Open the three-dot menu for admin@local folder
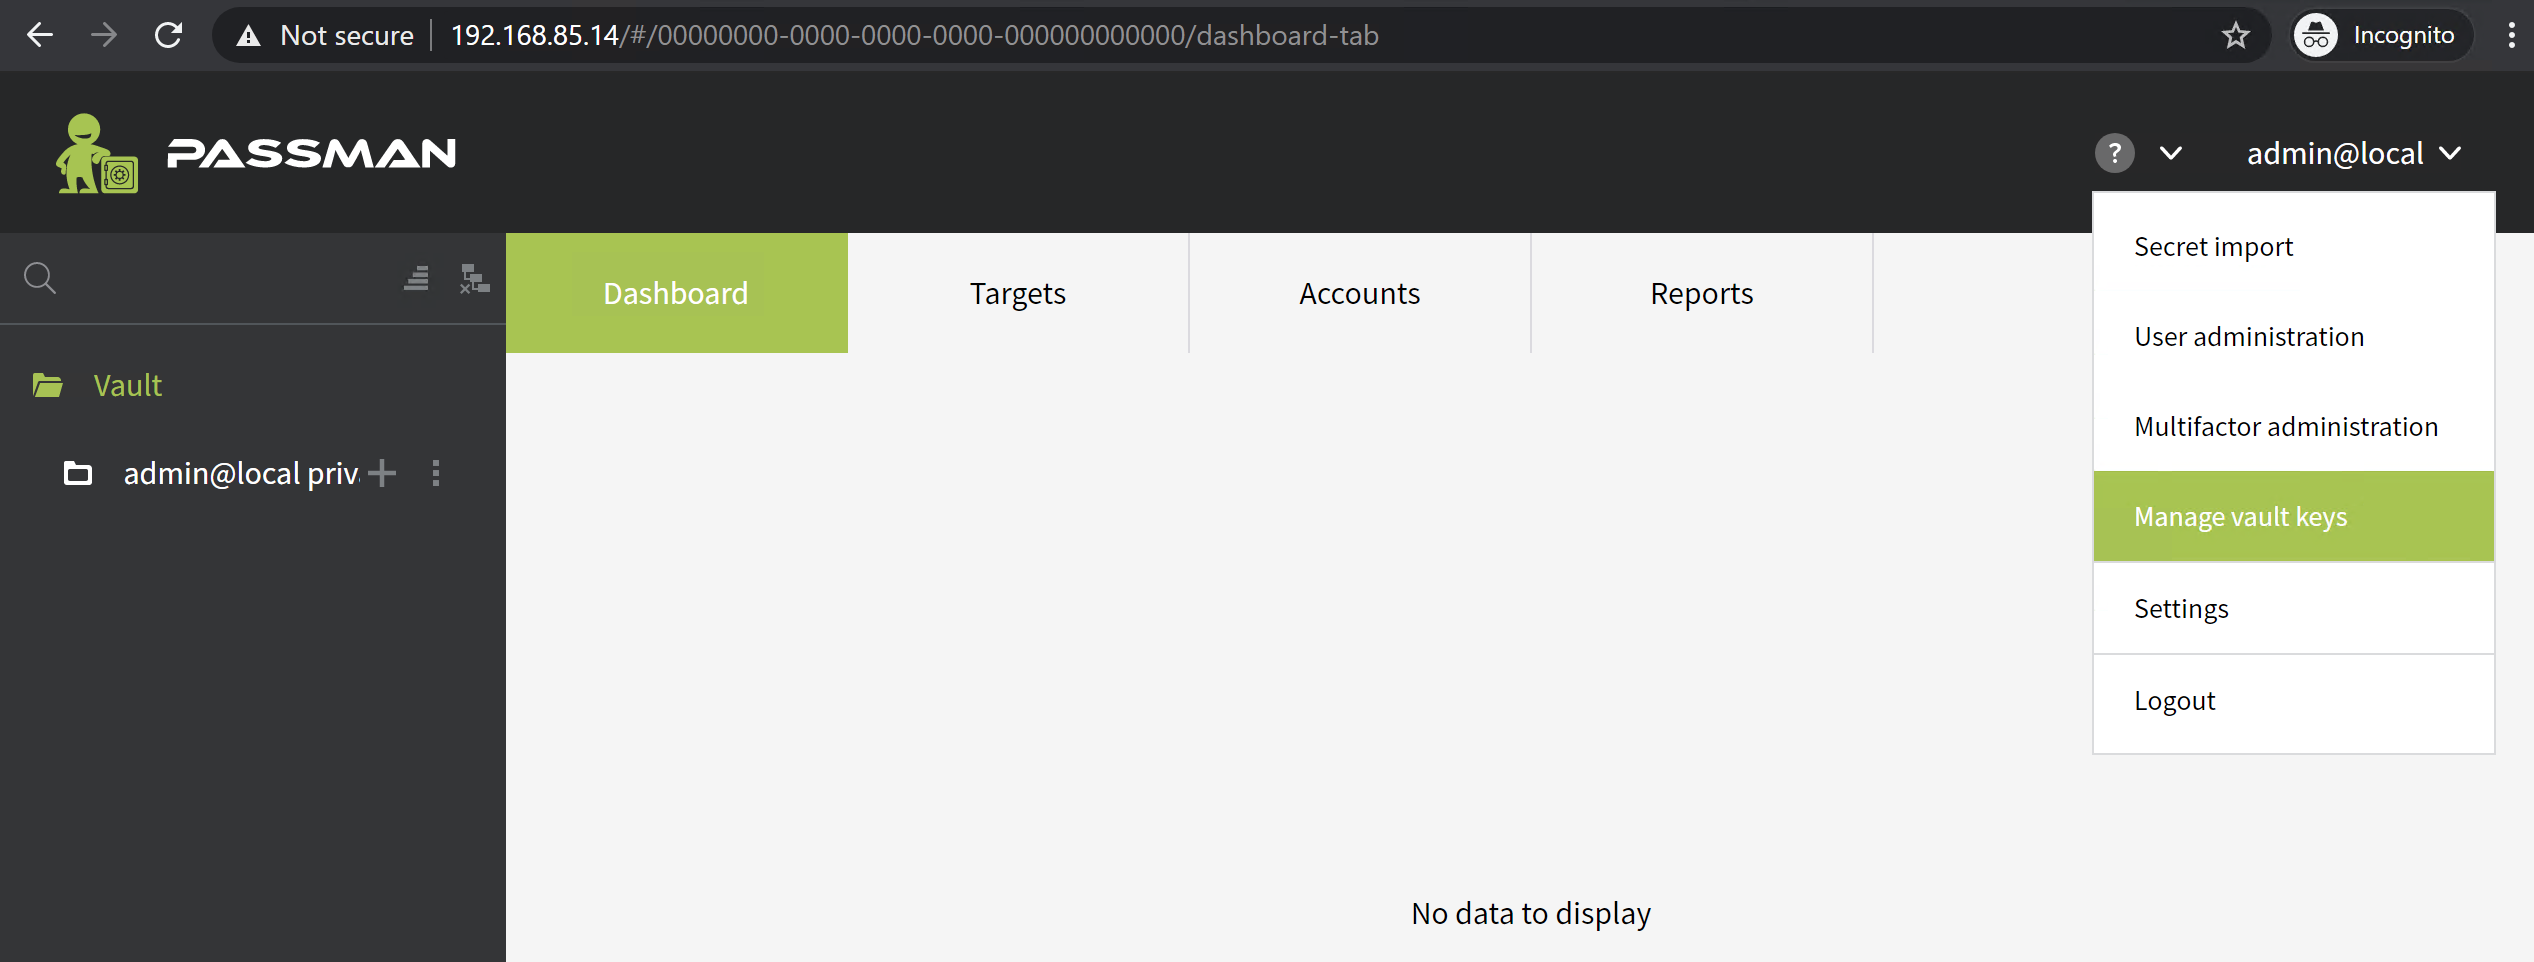The width and height of the screenshot is (2534, 962). tap(436, 473)
